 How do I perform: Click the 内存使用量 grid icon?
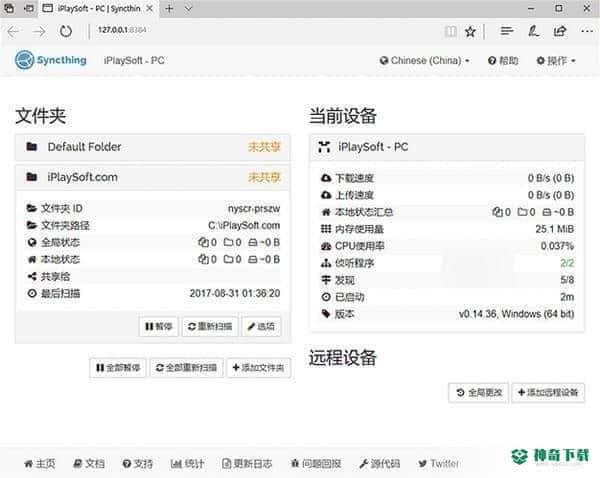point(326,229)
